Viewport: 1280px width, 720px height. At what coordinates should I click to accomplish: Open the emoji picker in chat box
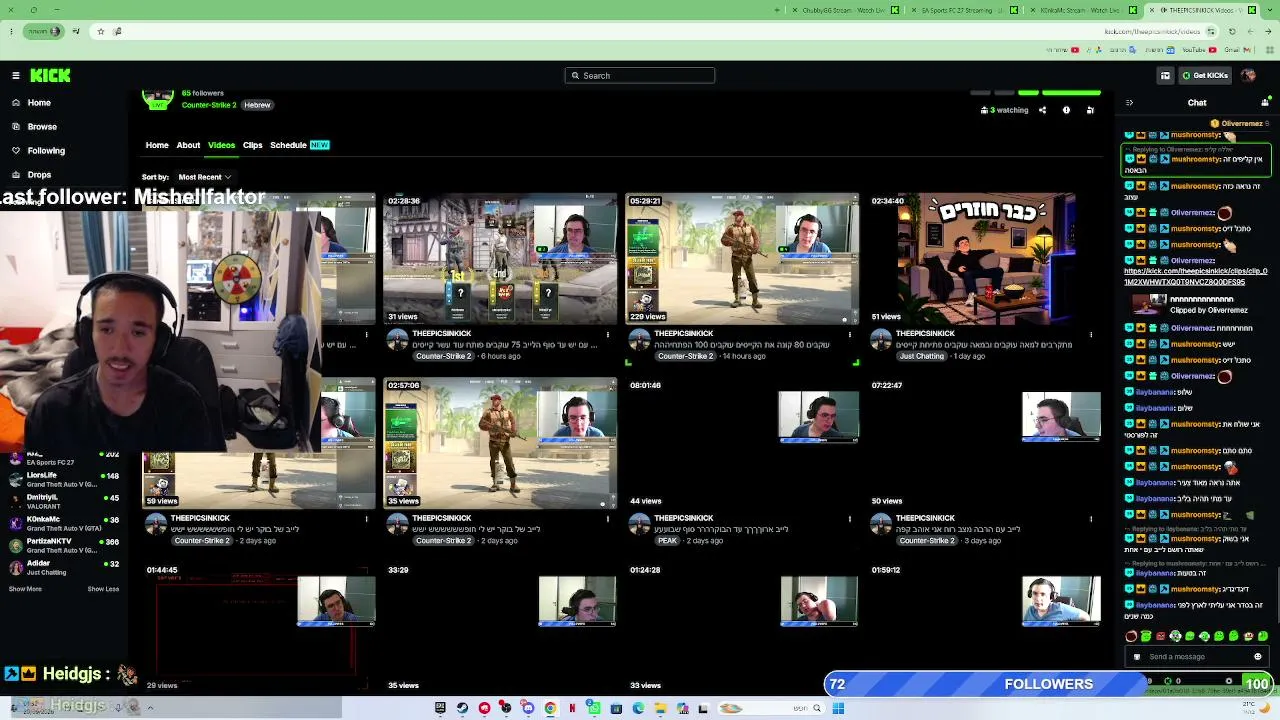pyautogui.click(x=1257, y=657)
